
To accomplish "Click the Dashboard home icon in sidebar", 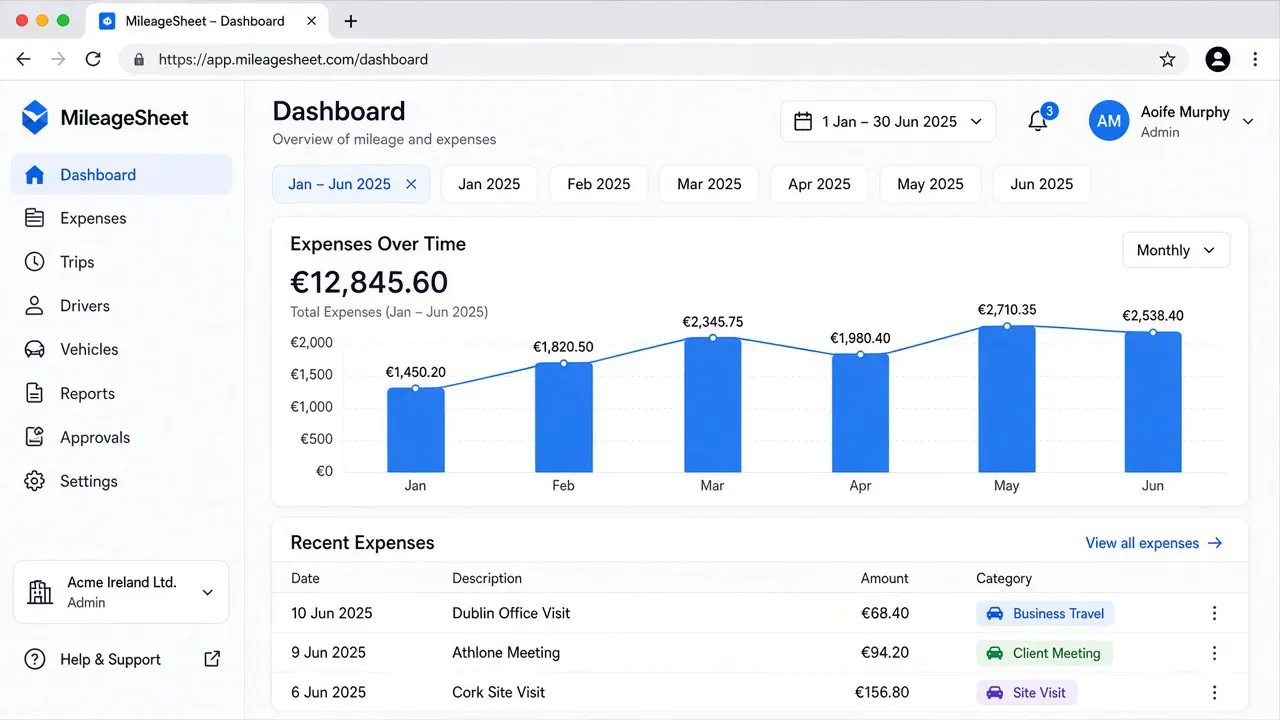I will pyautogui.click(x=35, y=175).
